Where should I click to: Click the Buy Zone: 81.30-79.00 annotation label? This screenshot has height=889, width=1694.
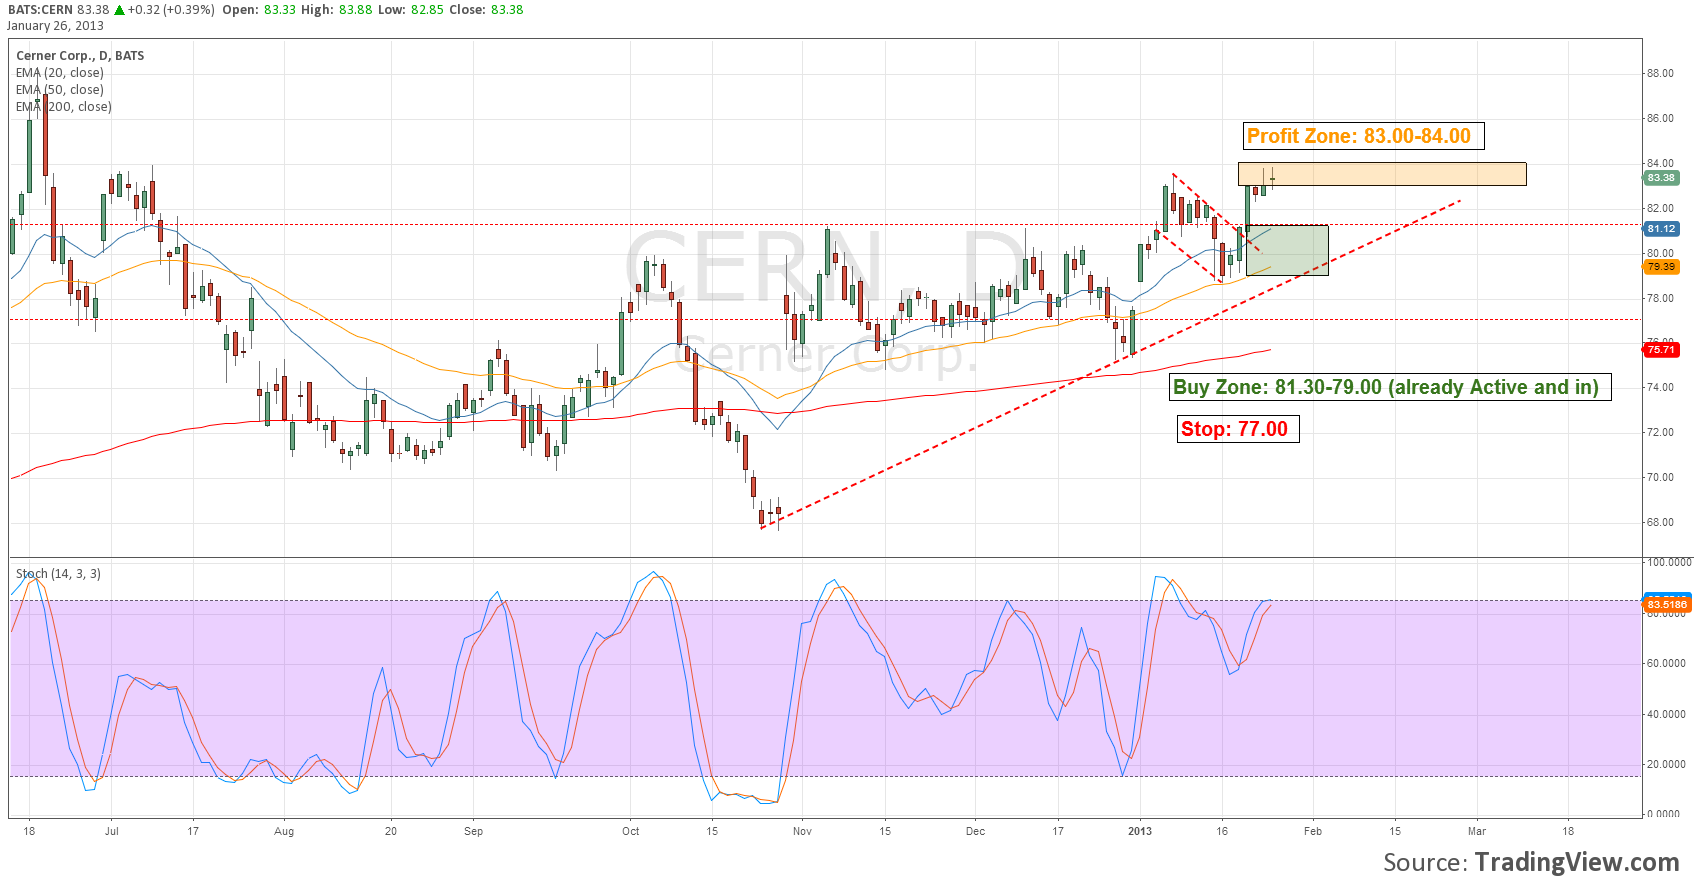[1390, 387]
